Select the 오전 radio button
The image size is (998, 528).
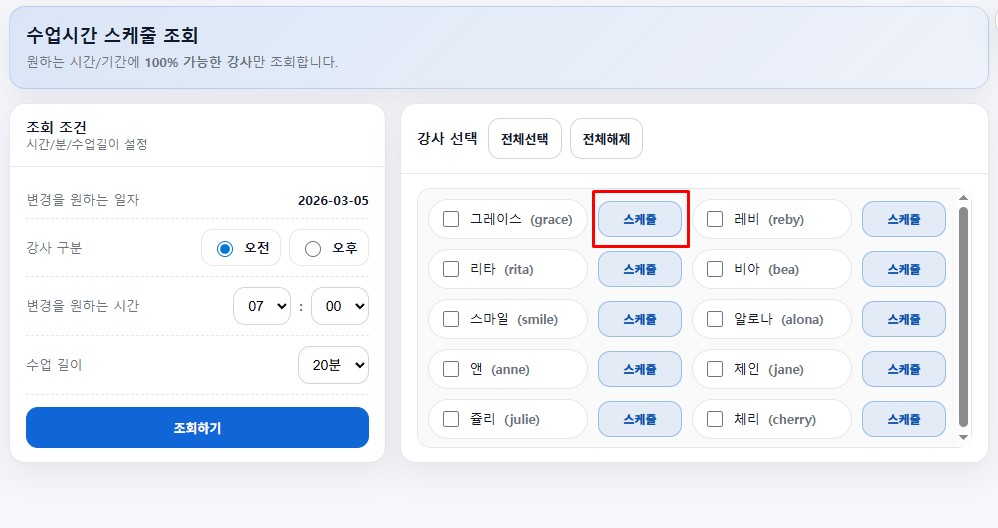225,248
